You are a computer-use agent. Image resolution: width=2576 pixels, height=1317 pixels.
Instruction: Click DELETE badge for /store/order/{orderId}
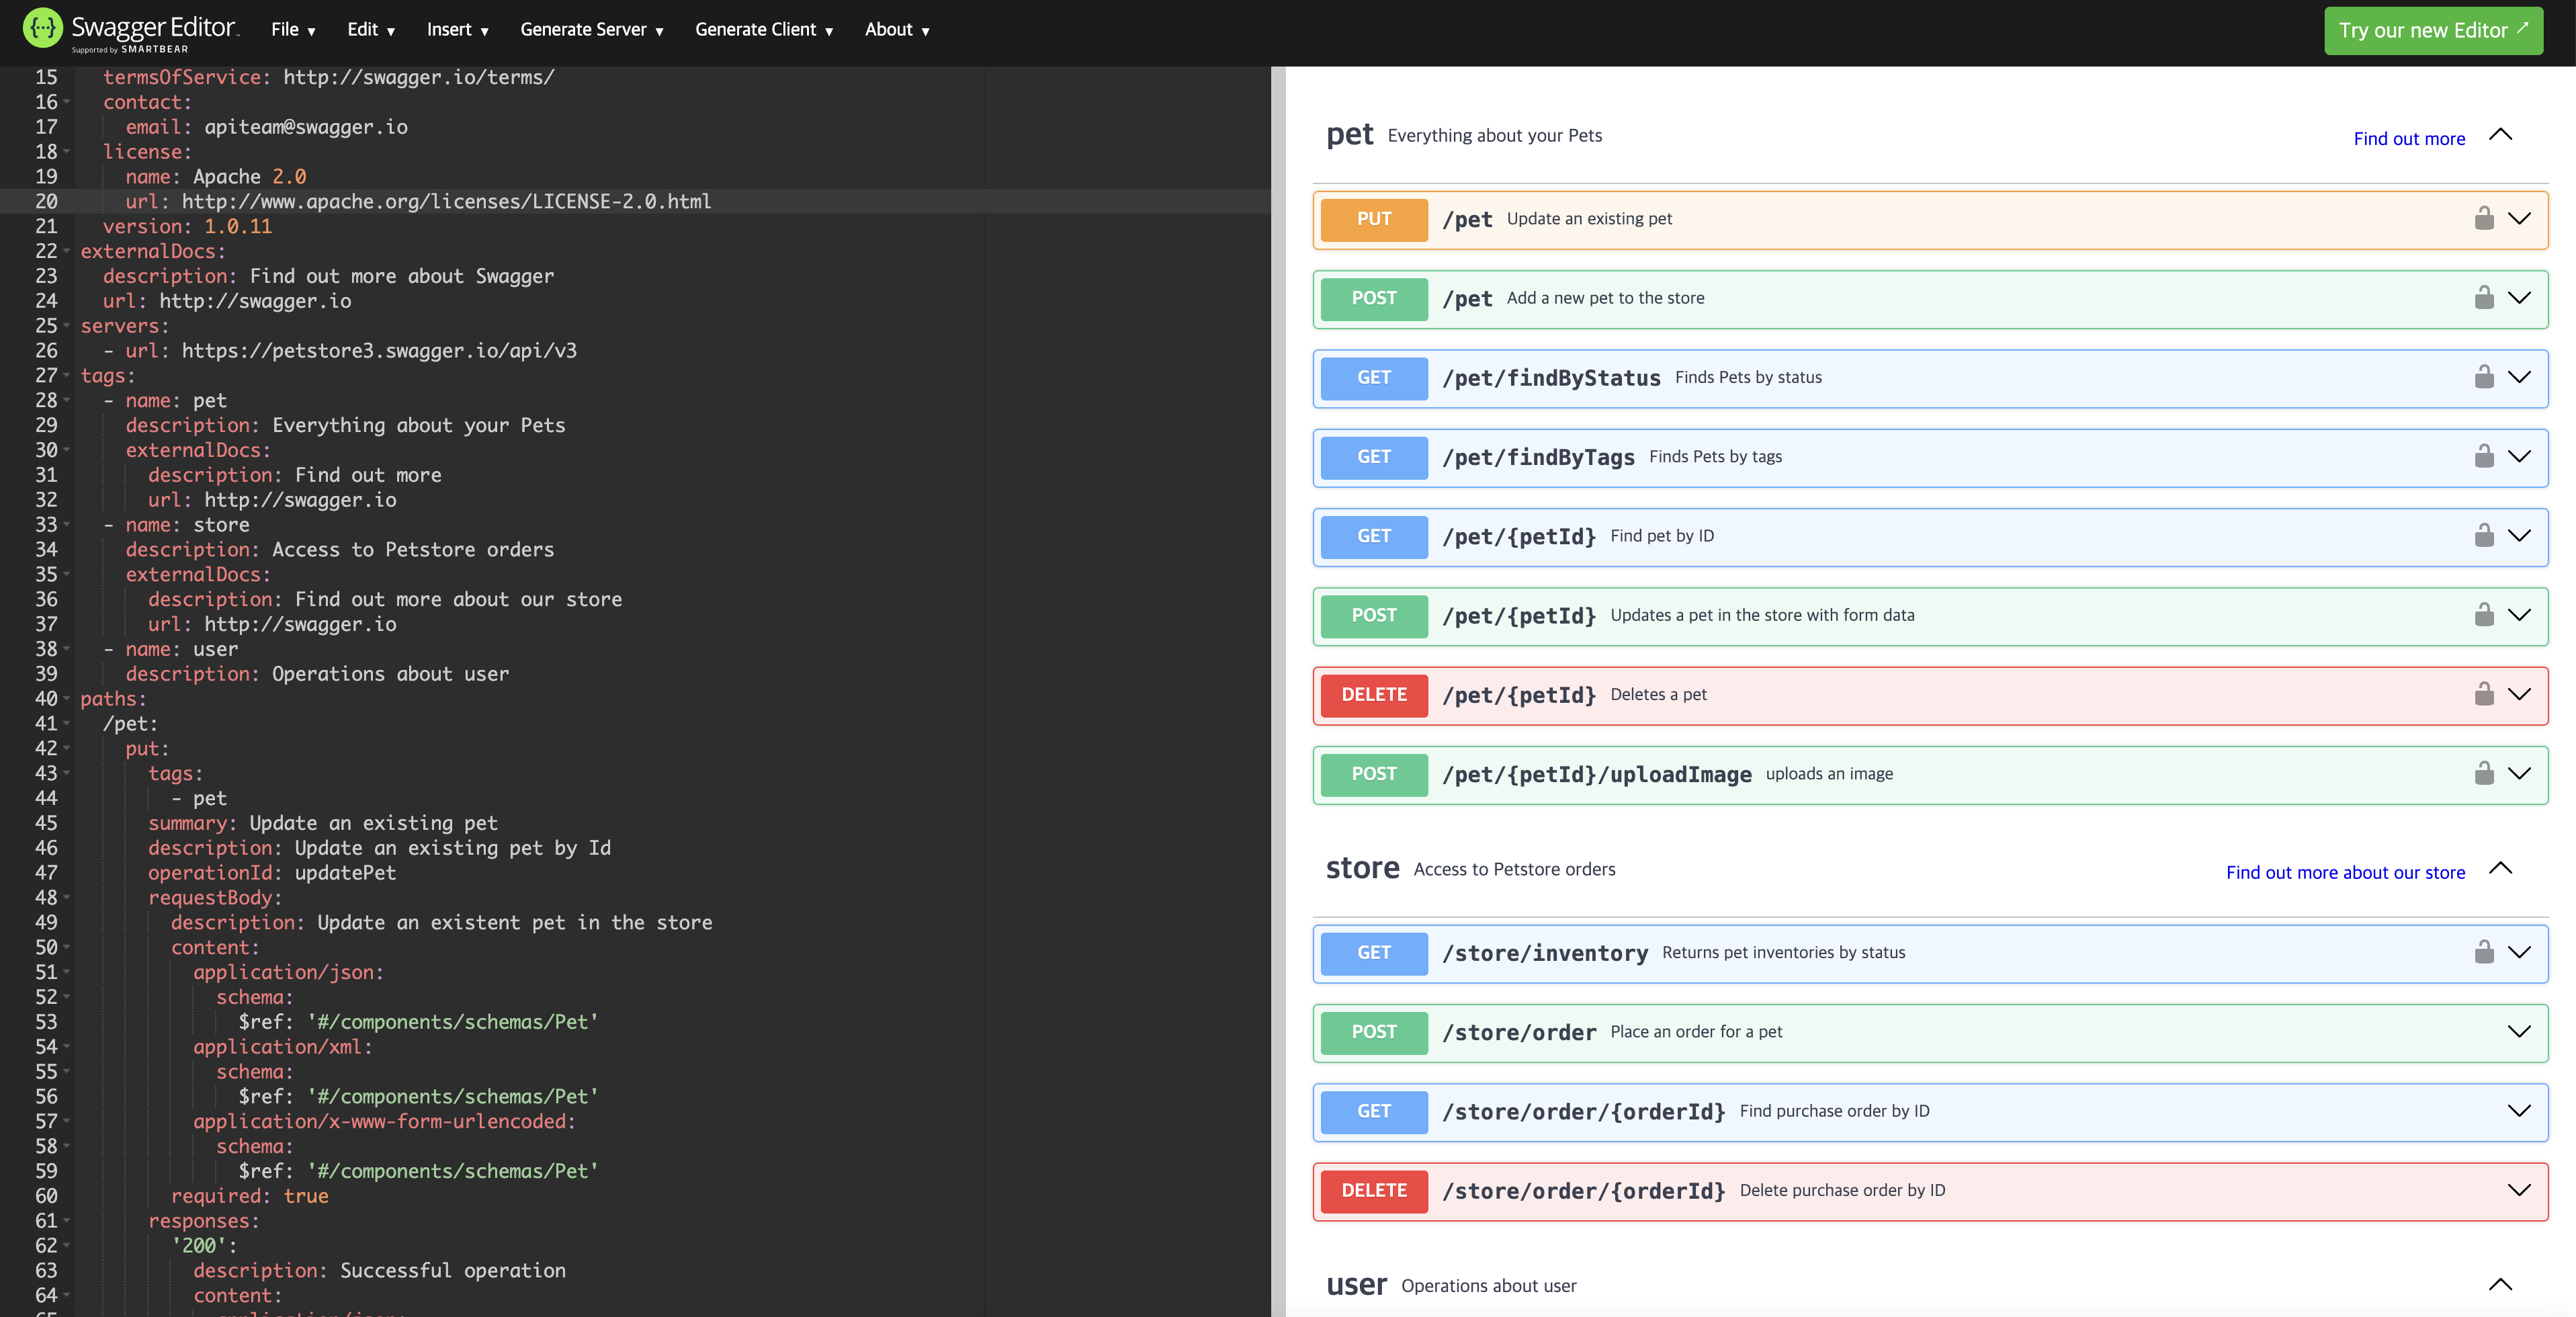[x=1374, y=1191]
